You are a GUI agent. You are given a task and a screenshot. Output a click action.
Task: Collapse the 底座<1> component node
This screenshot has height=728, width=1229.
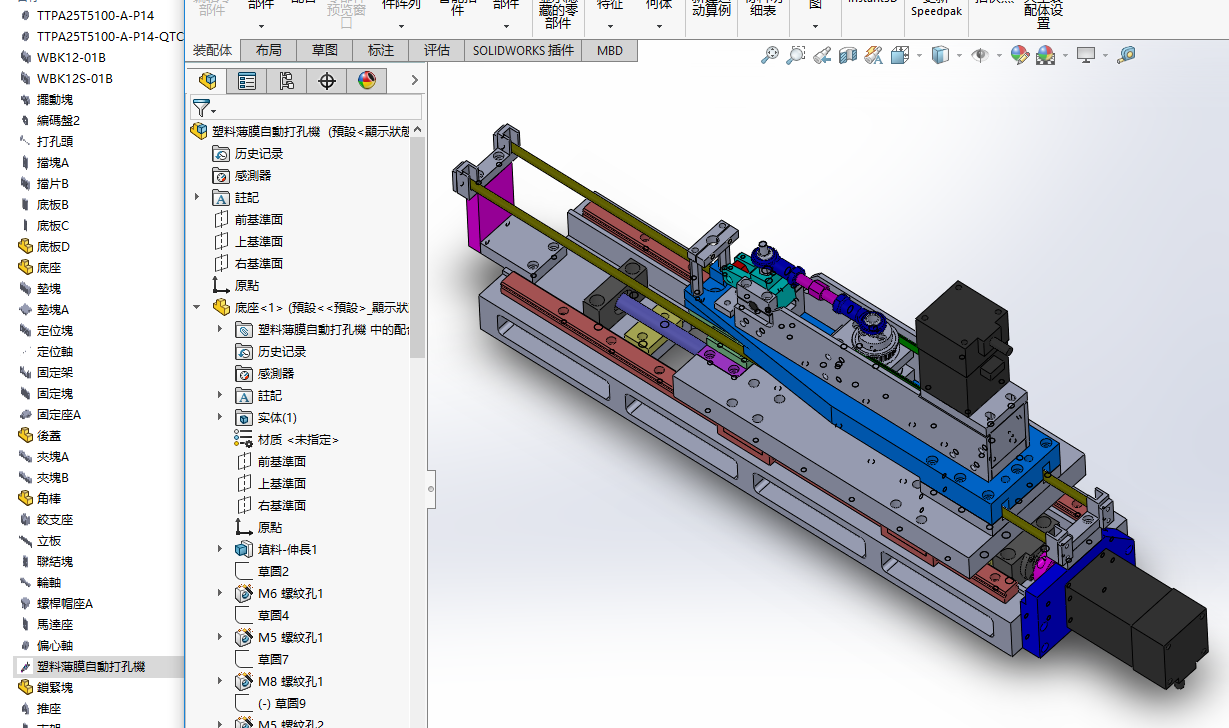point(197,307)
